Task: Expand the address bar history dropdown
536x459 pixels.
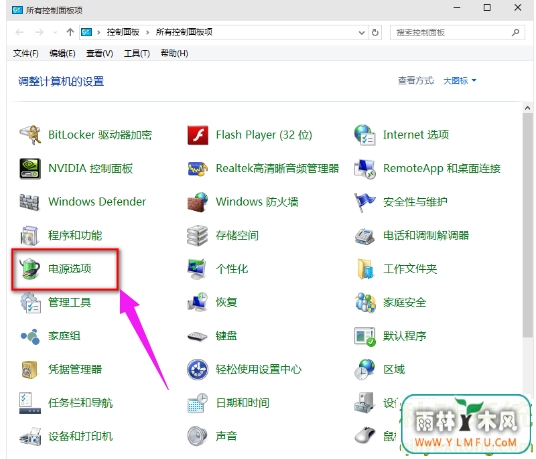Action: coord(362,32)
